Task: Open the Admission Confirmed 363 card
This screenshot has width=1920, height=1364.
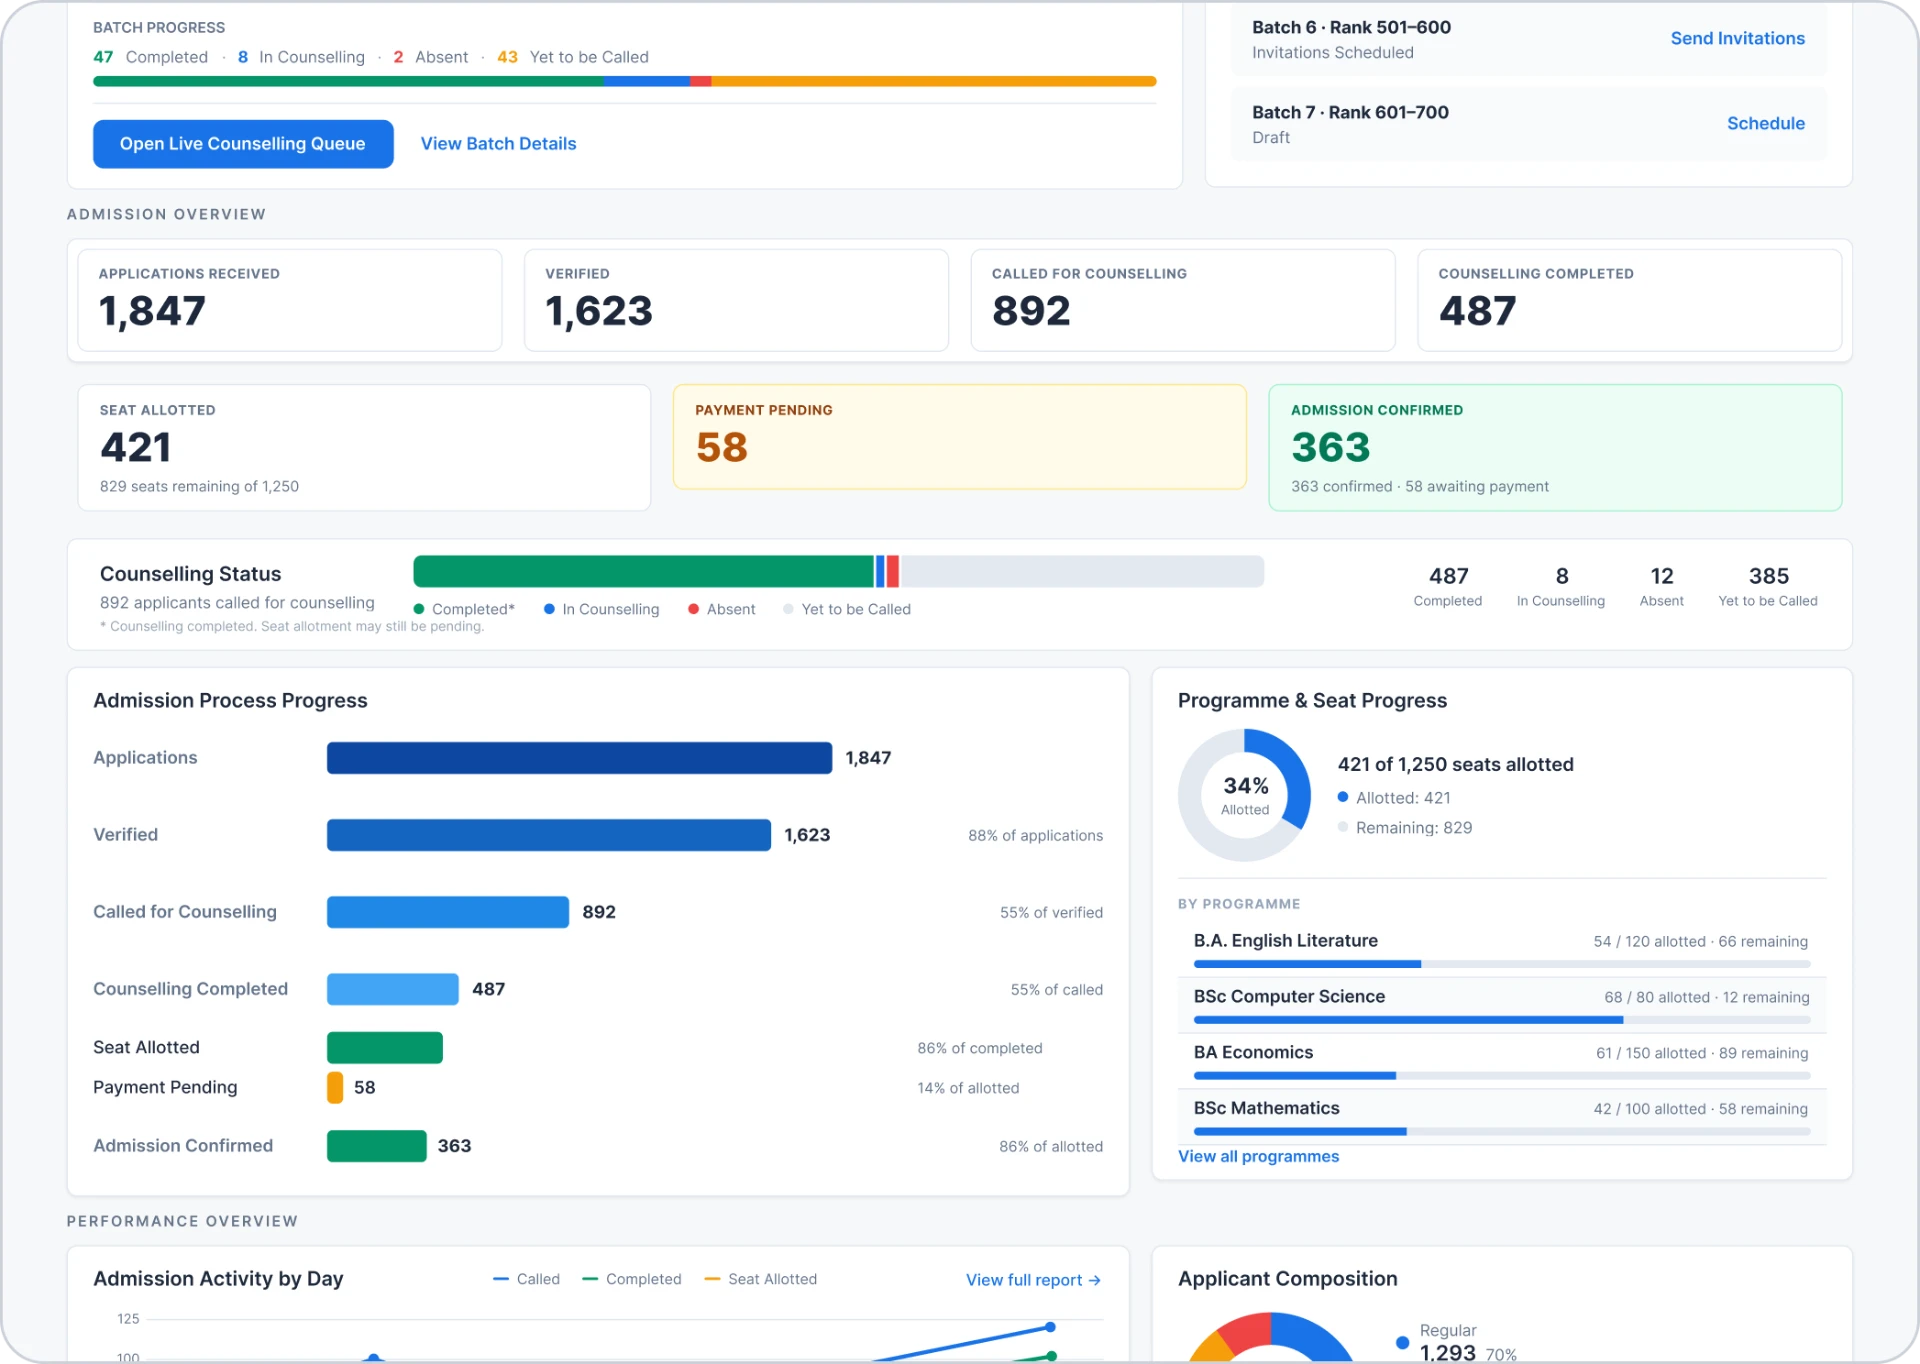Action: click(x=1555, y=448)
